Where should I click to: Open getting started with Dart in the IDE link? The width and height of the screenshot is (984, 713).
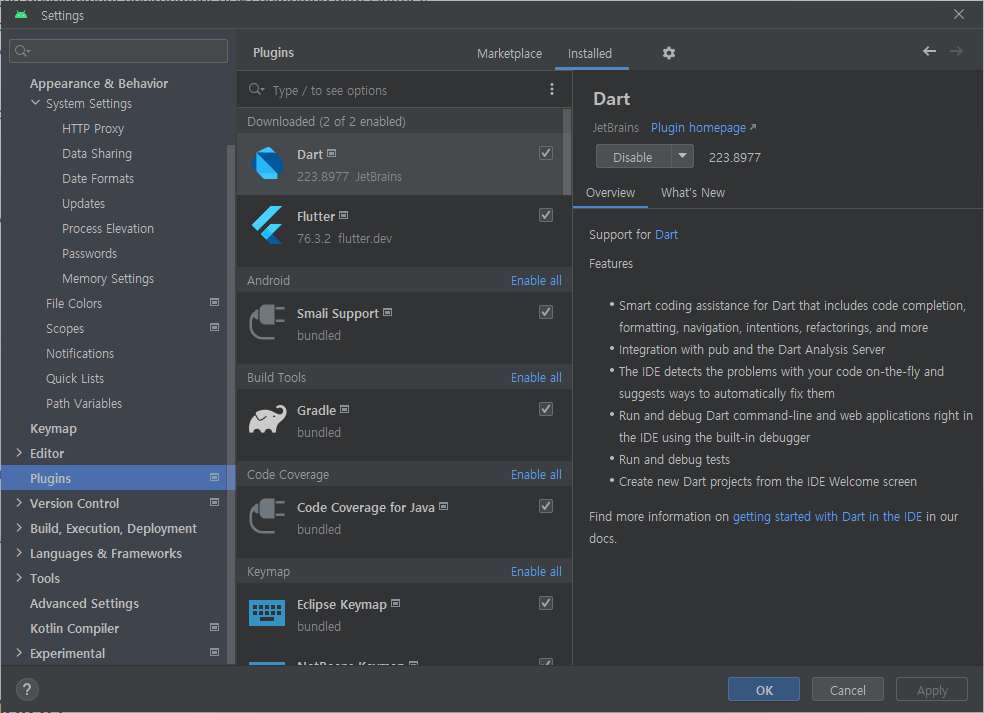pyautogui.click(x=827, y=516)
